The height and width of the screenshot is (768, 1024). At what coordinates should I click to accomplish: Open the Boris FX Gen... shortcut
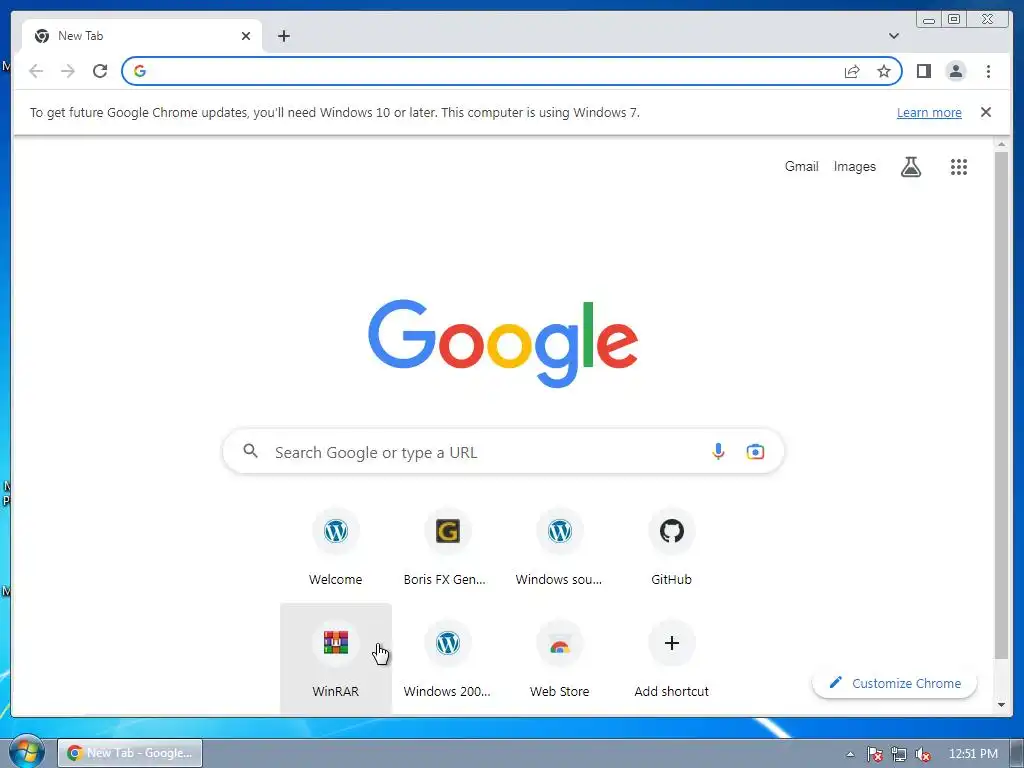pos(447,547)
